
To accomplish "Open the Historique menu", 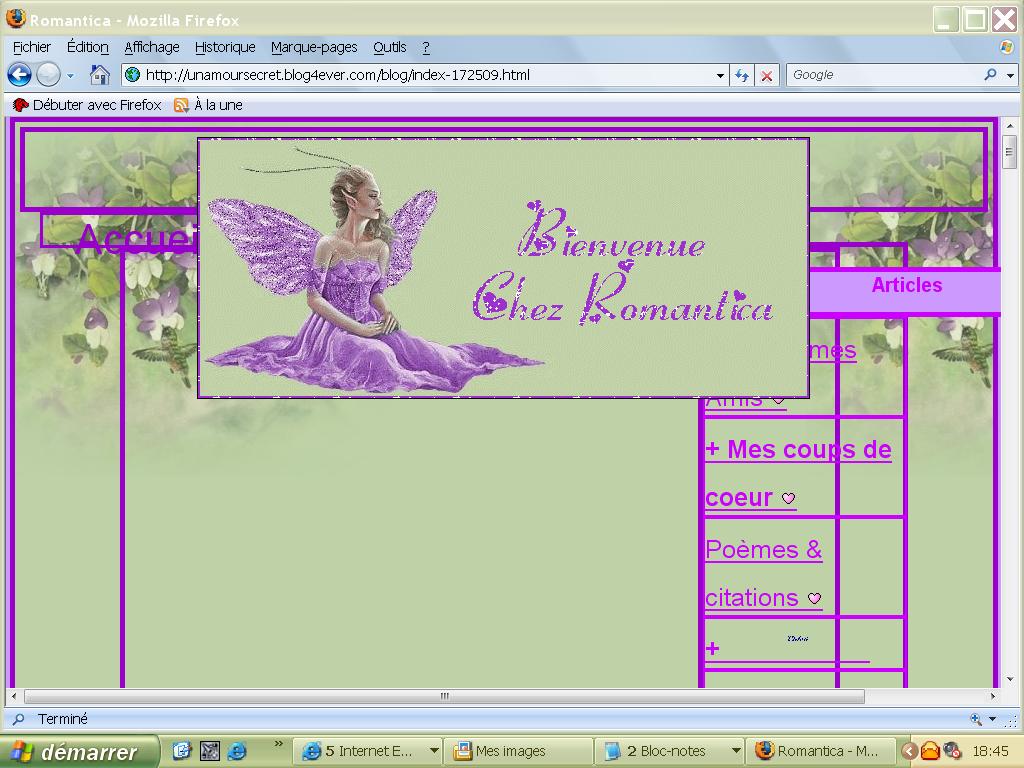I will pos(225,47).
